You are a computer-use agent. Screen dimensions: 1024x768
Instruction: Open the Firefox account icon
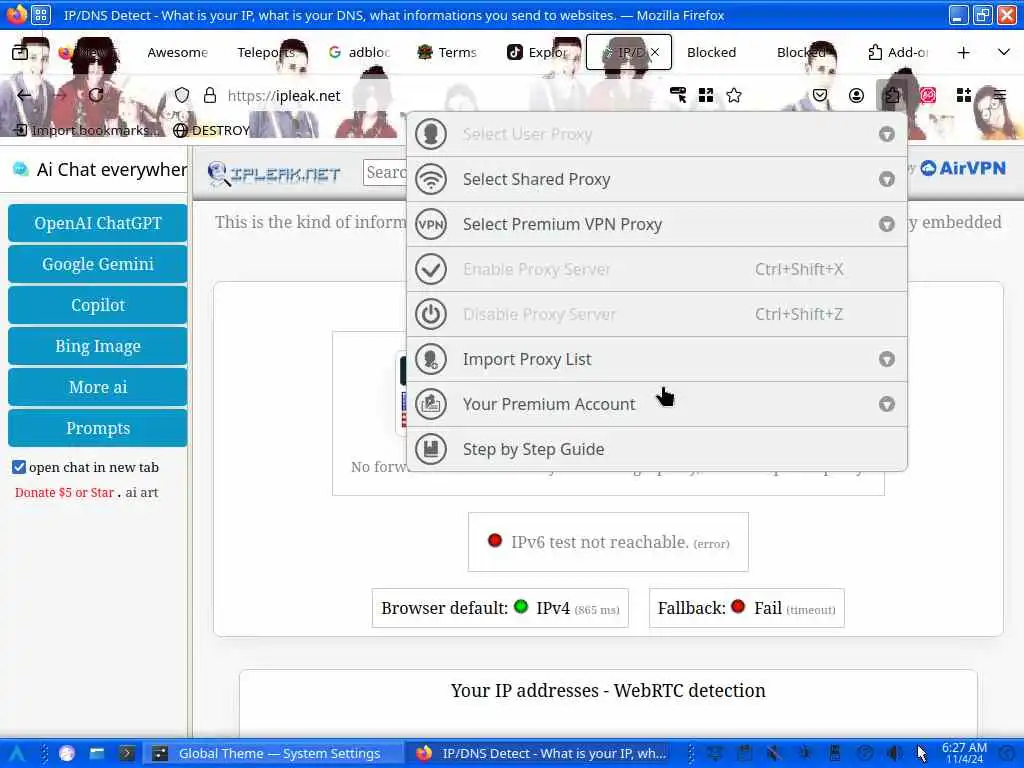pyautogui.click(x=856, y=95)
